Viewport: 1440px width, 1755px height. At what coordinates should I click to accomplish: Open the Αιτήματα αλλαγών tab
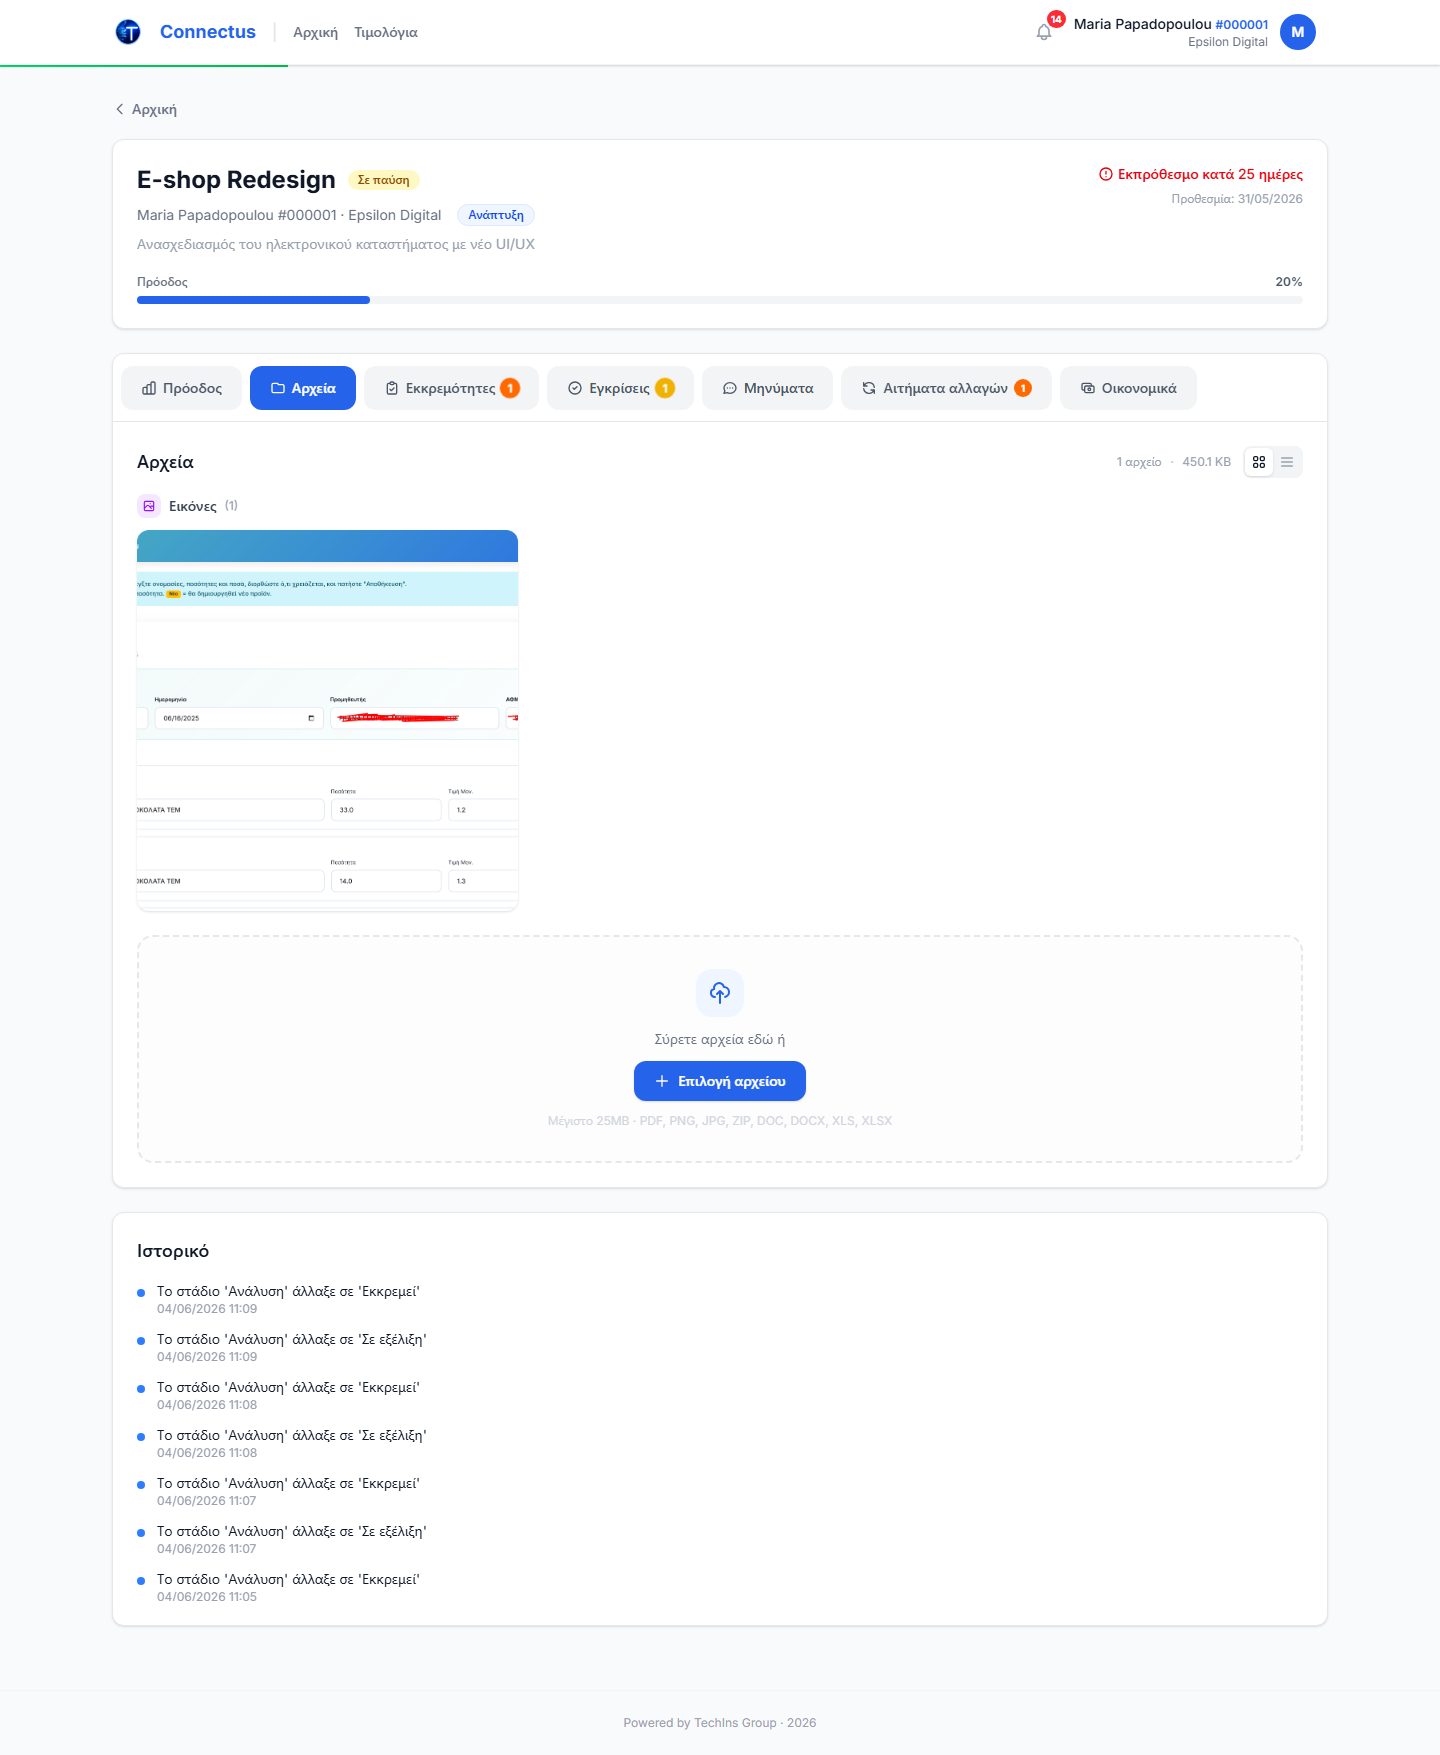(x=946, y=388)
